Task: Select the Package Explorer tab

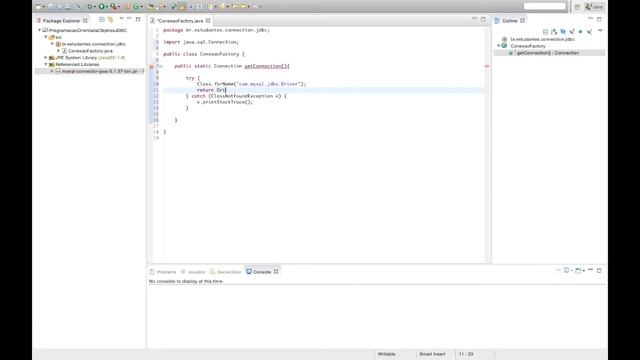Action: 61,20
